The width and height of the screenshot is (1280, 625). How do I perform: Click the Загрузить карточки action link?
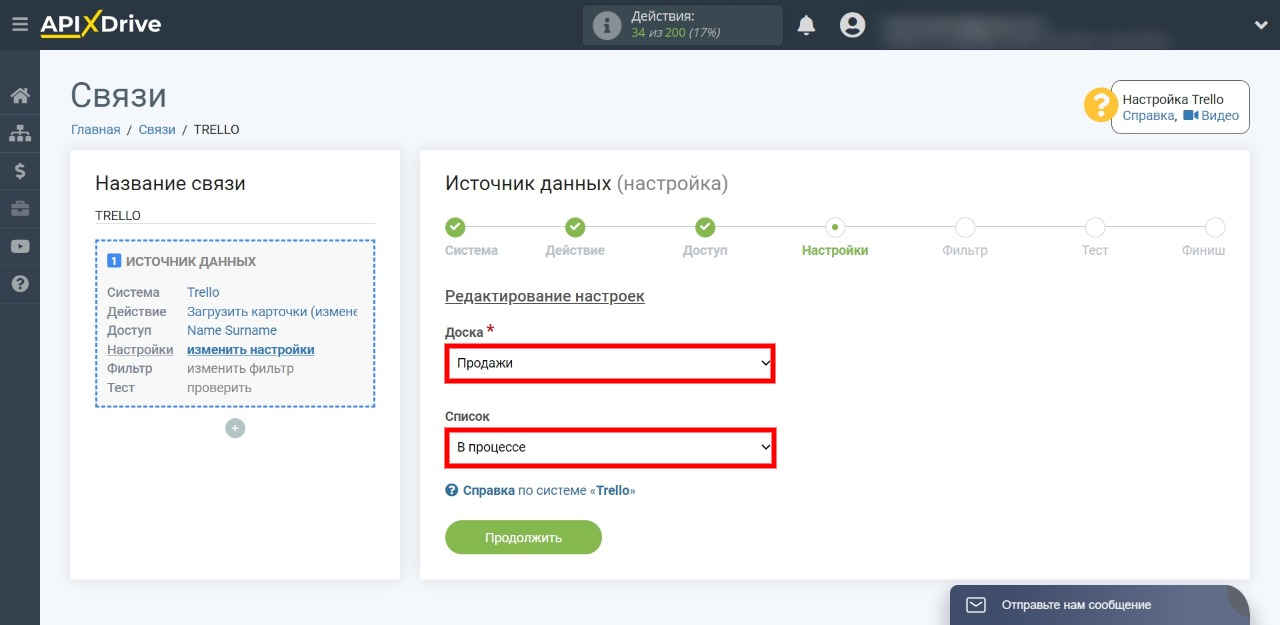[272, 312]
